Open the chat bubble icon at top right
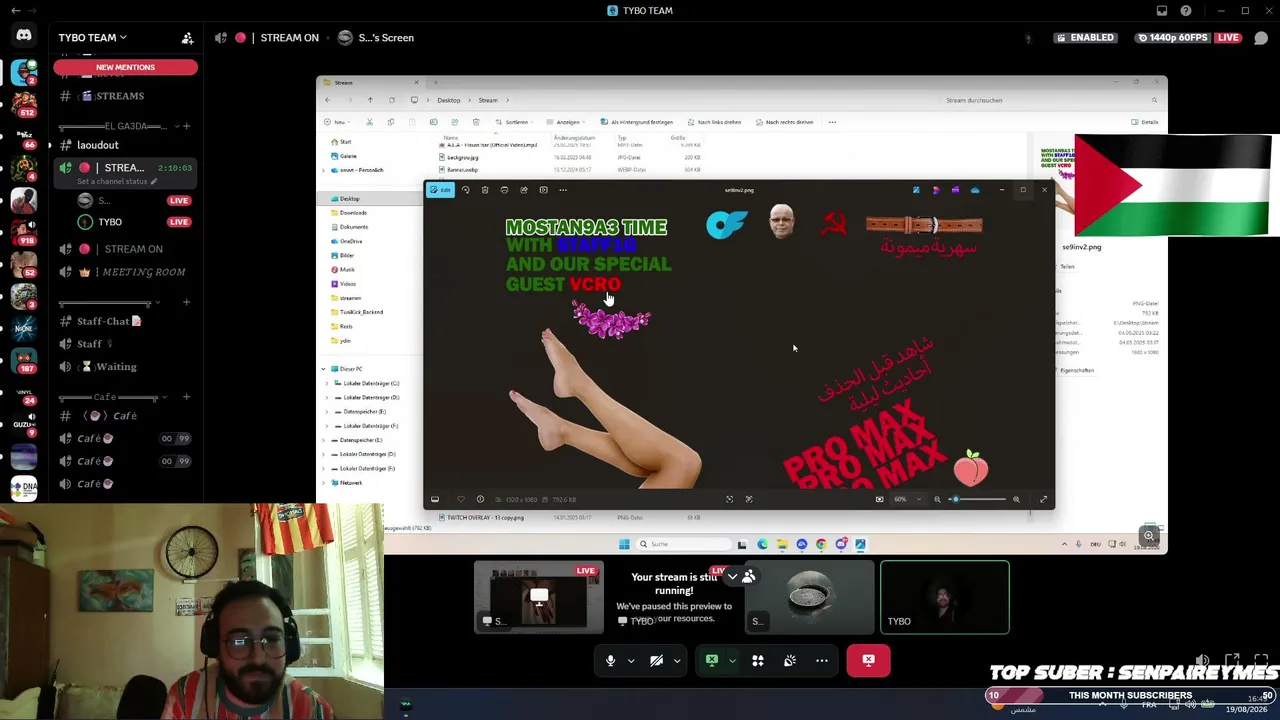This screenshot has width=1280, height=720. 1261,38
